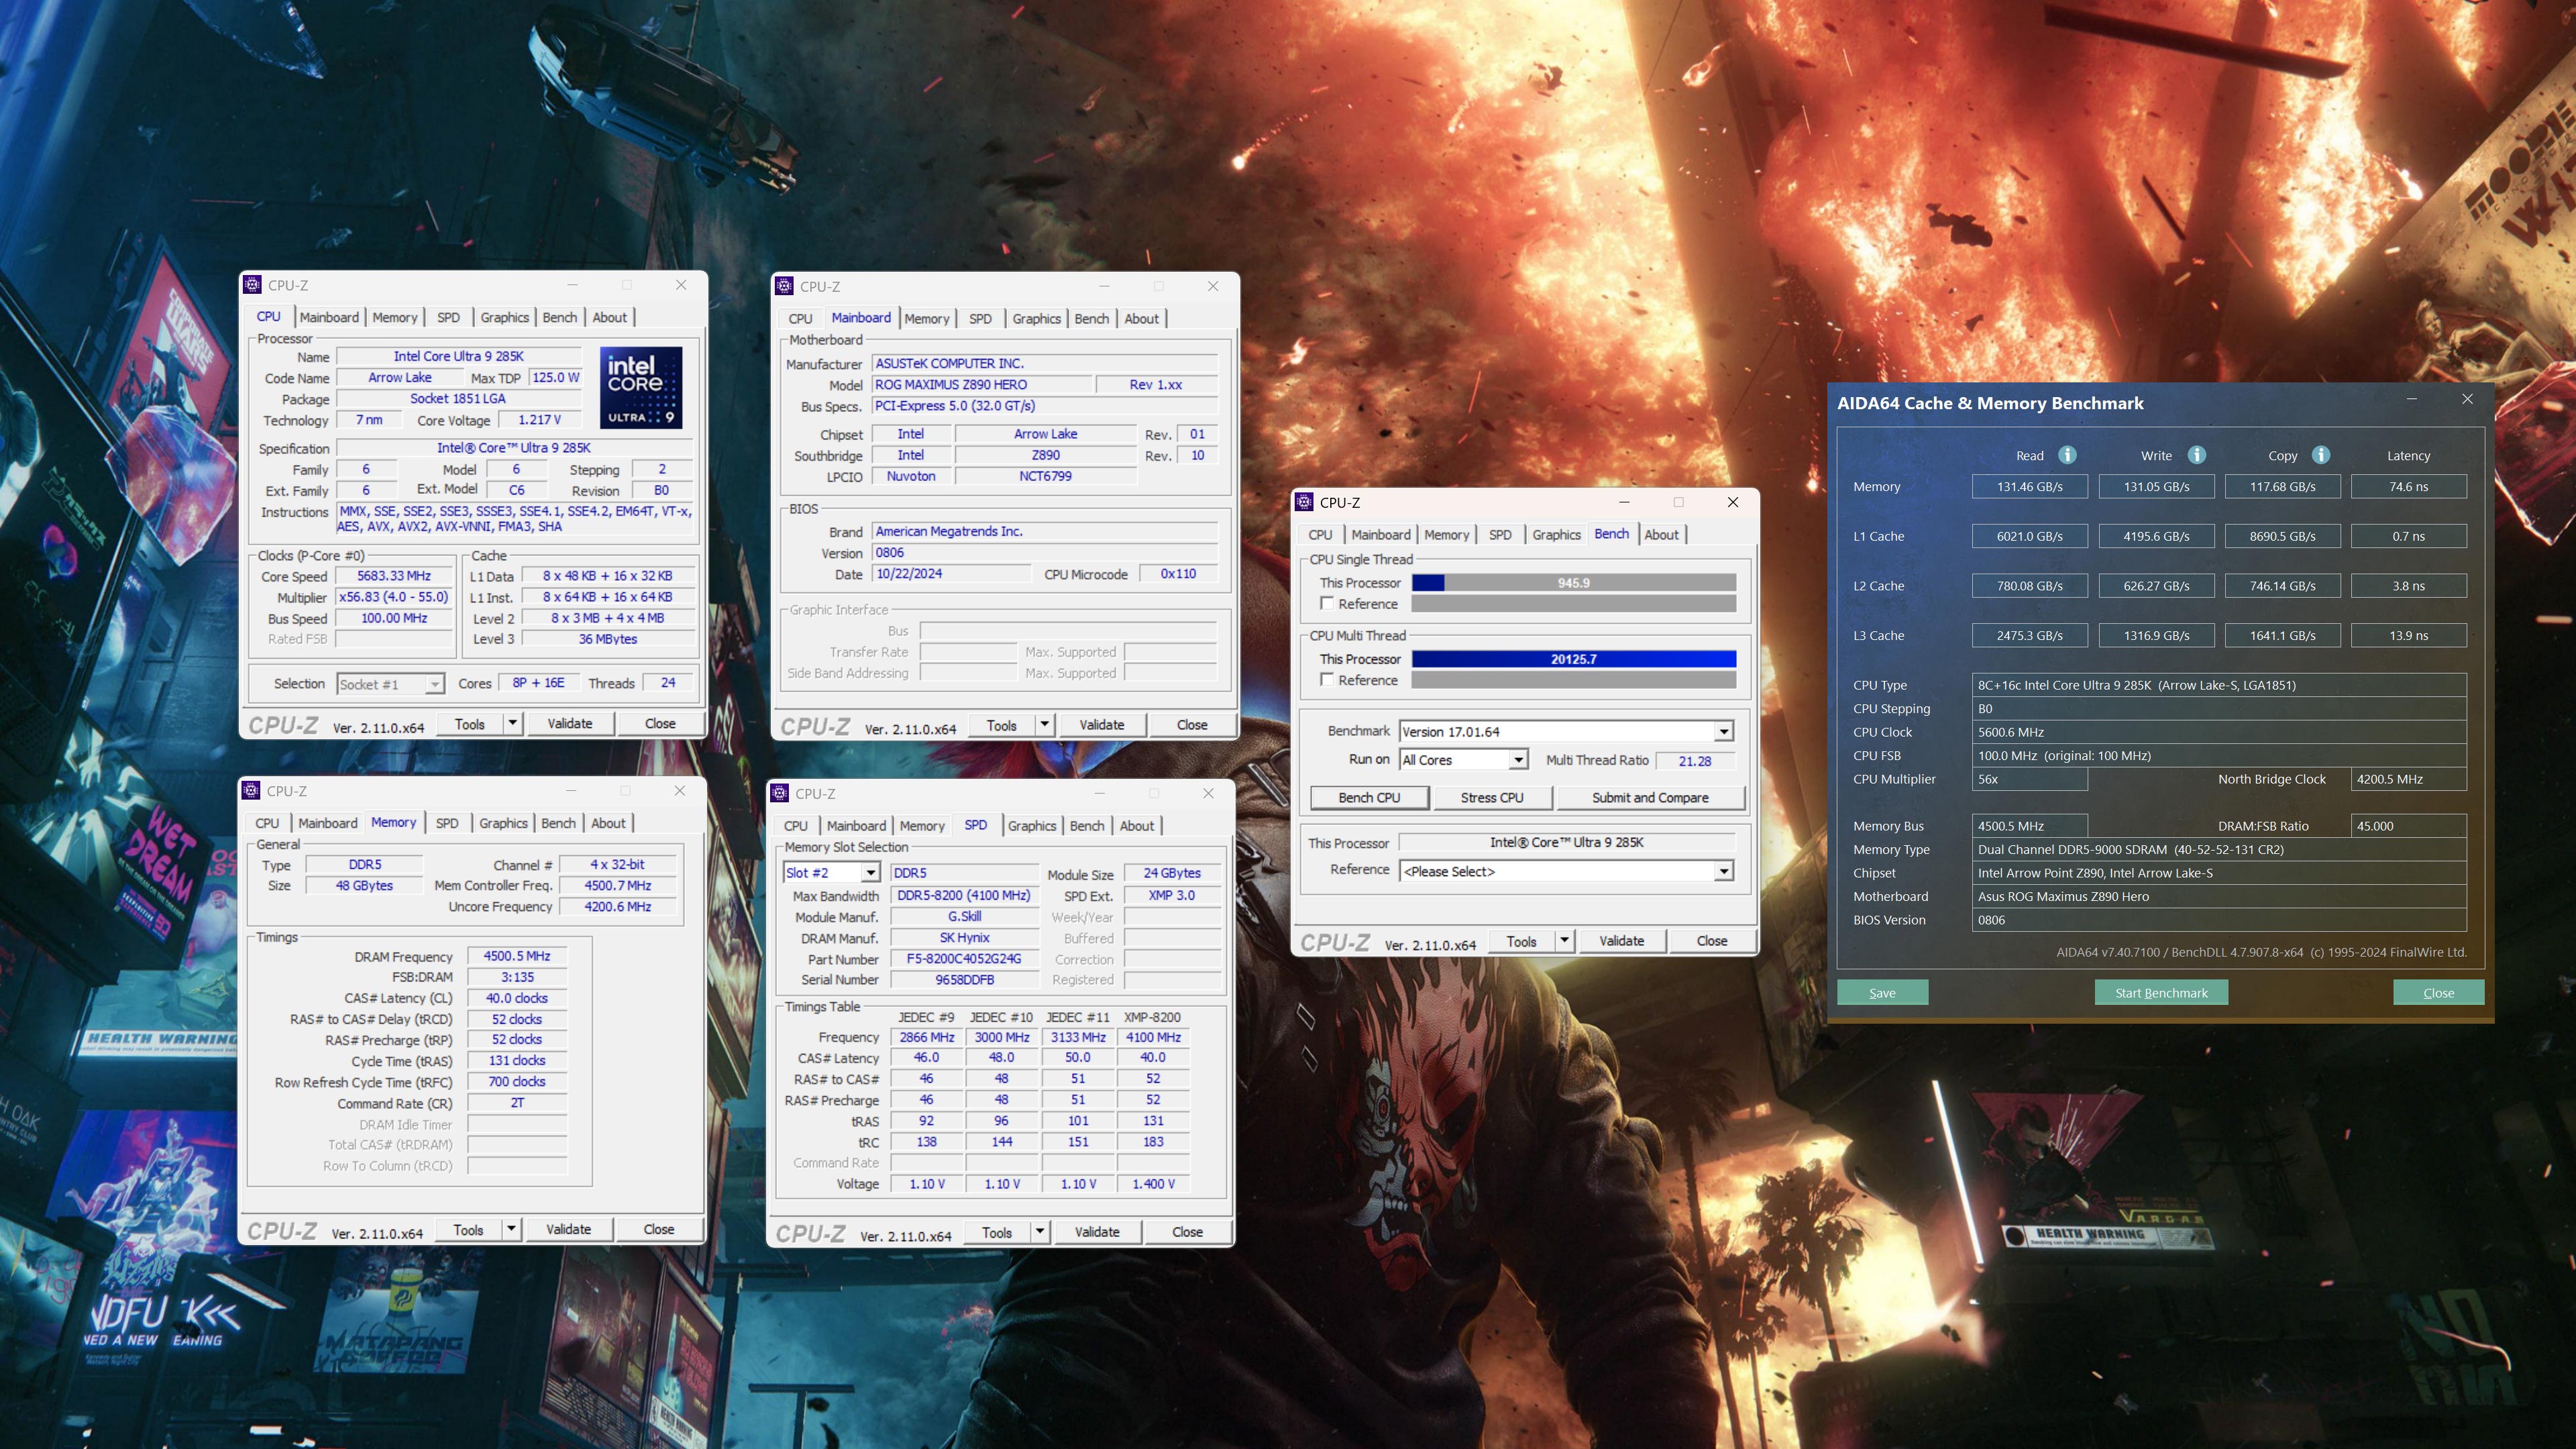This screenshot has height=1449, width=2576.
Task: Open the Read info icon in AIDA64
Action: point(2067,455)
